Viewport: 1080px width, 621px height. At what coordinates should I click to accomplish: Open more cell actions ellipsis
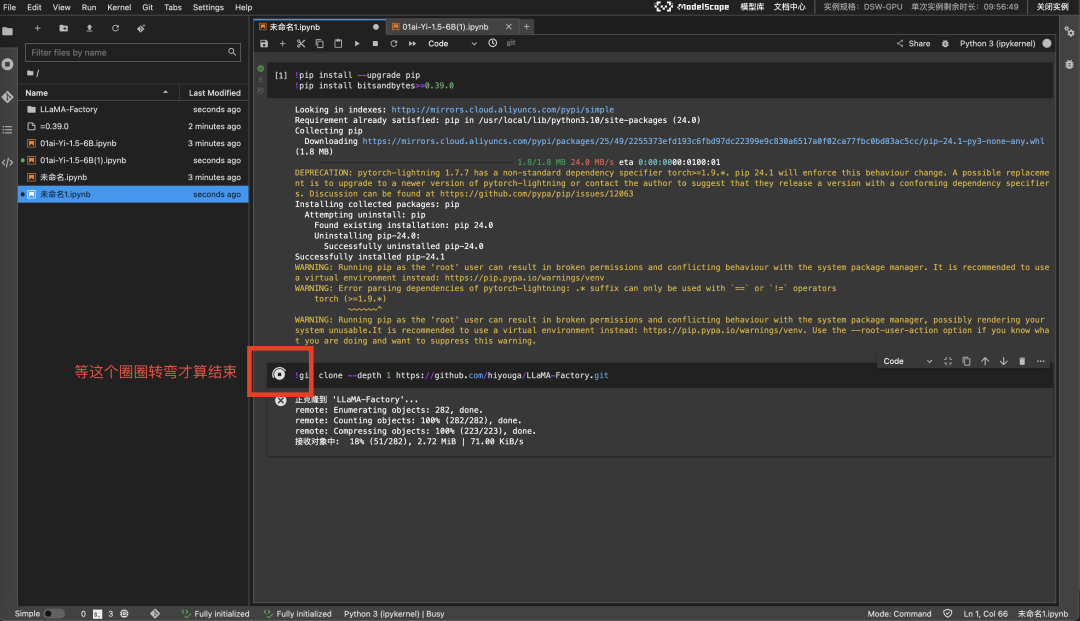pos(1041,361)
